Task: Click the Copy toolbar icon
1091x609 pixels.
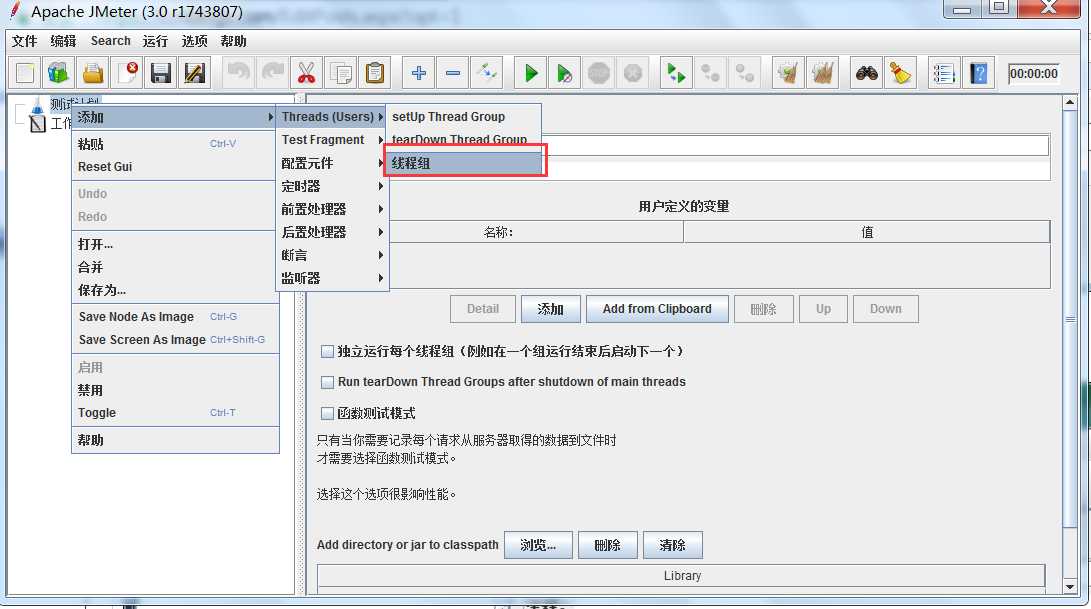Action: pyautogui.click(x=340, y=73)
